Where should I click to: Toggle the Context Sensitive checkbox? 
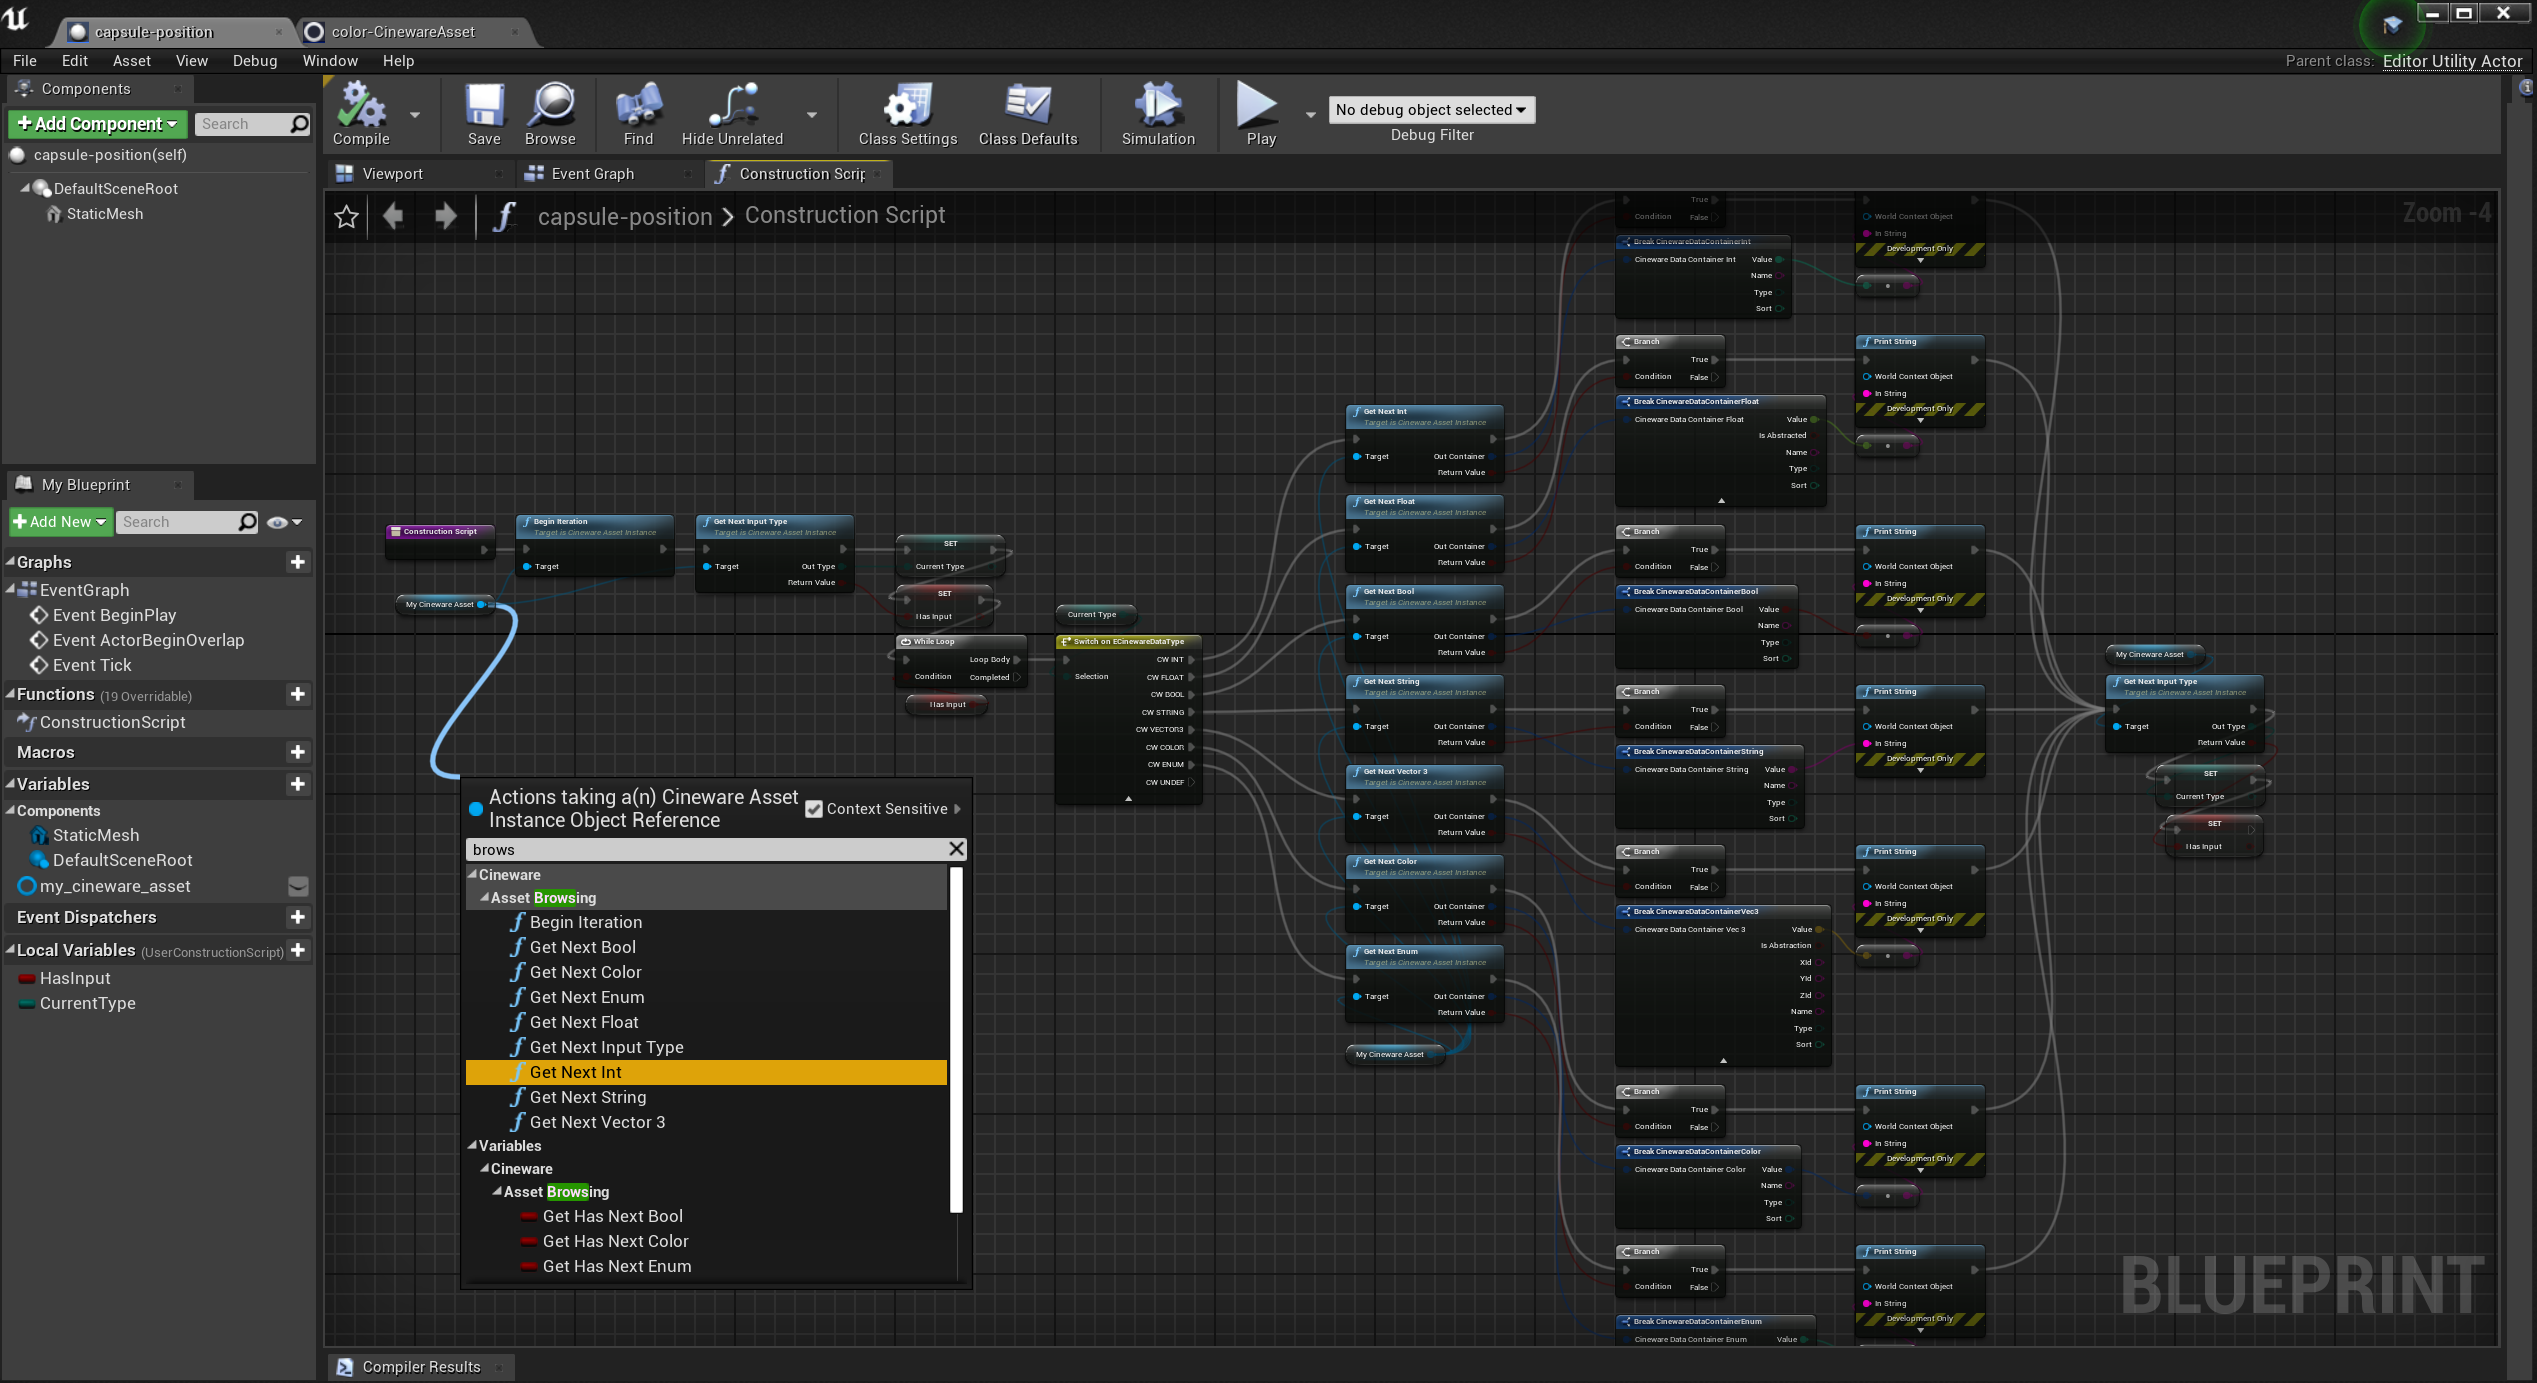pyautogui.click(x=814, y=809)
